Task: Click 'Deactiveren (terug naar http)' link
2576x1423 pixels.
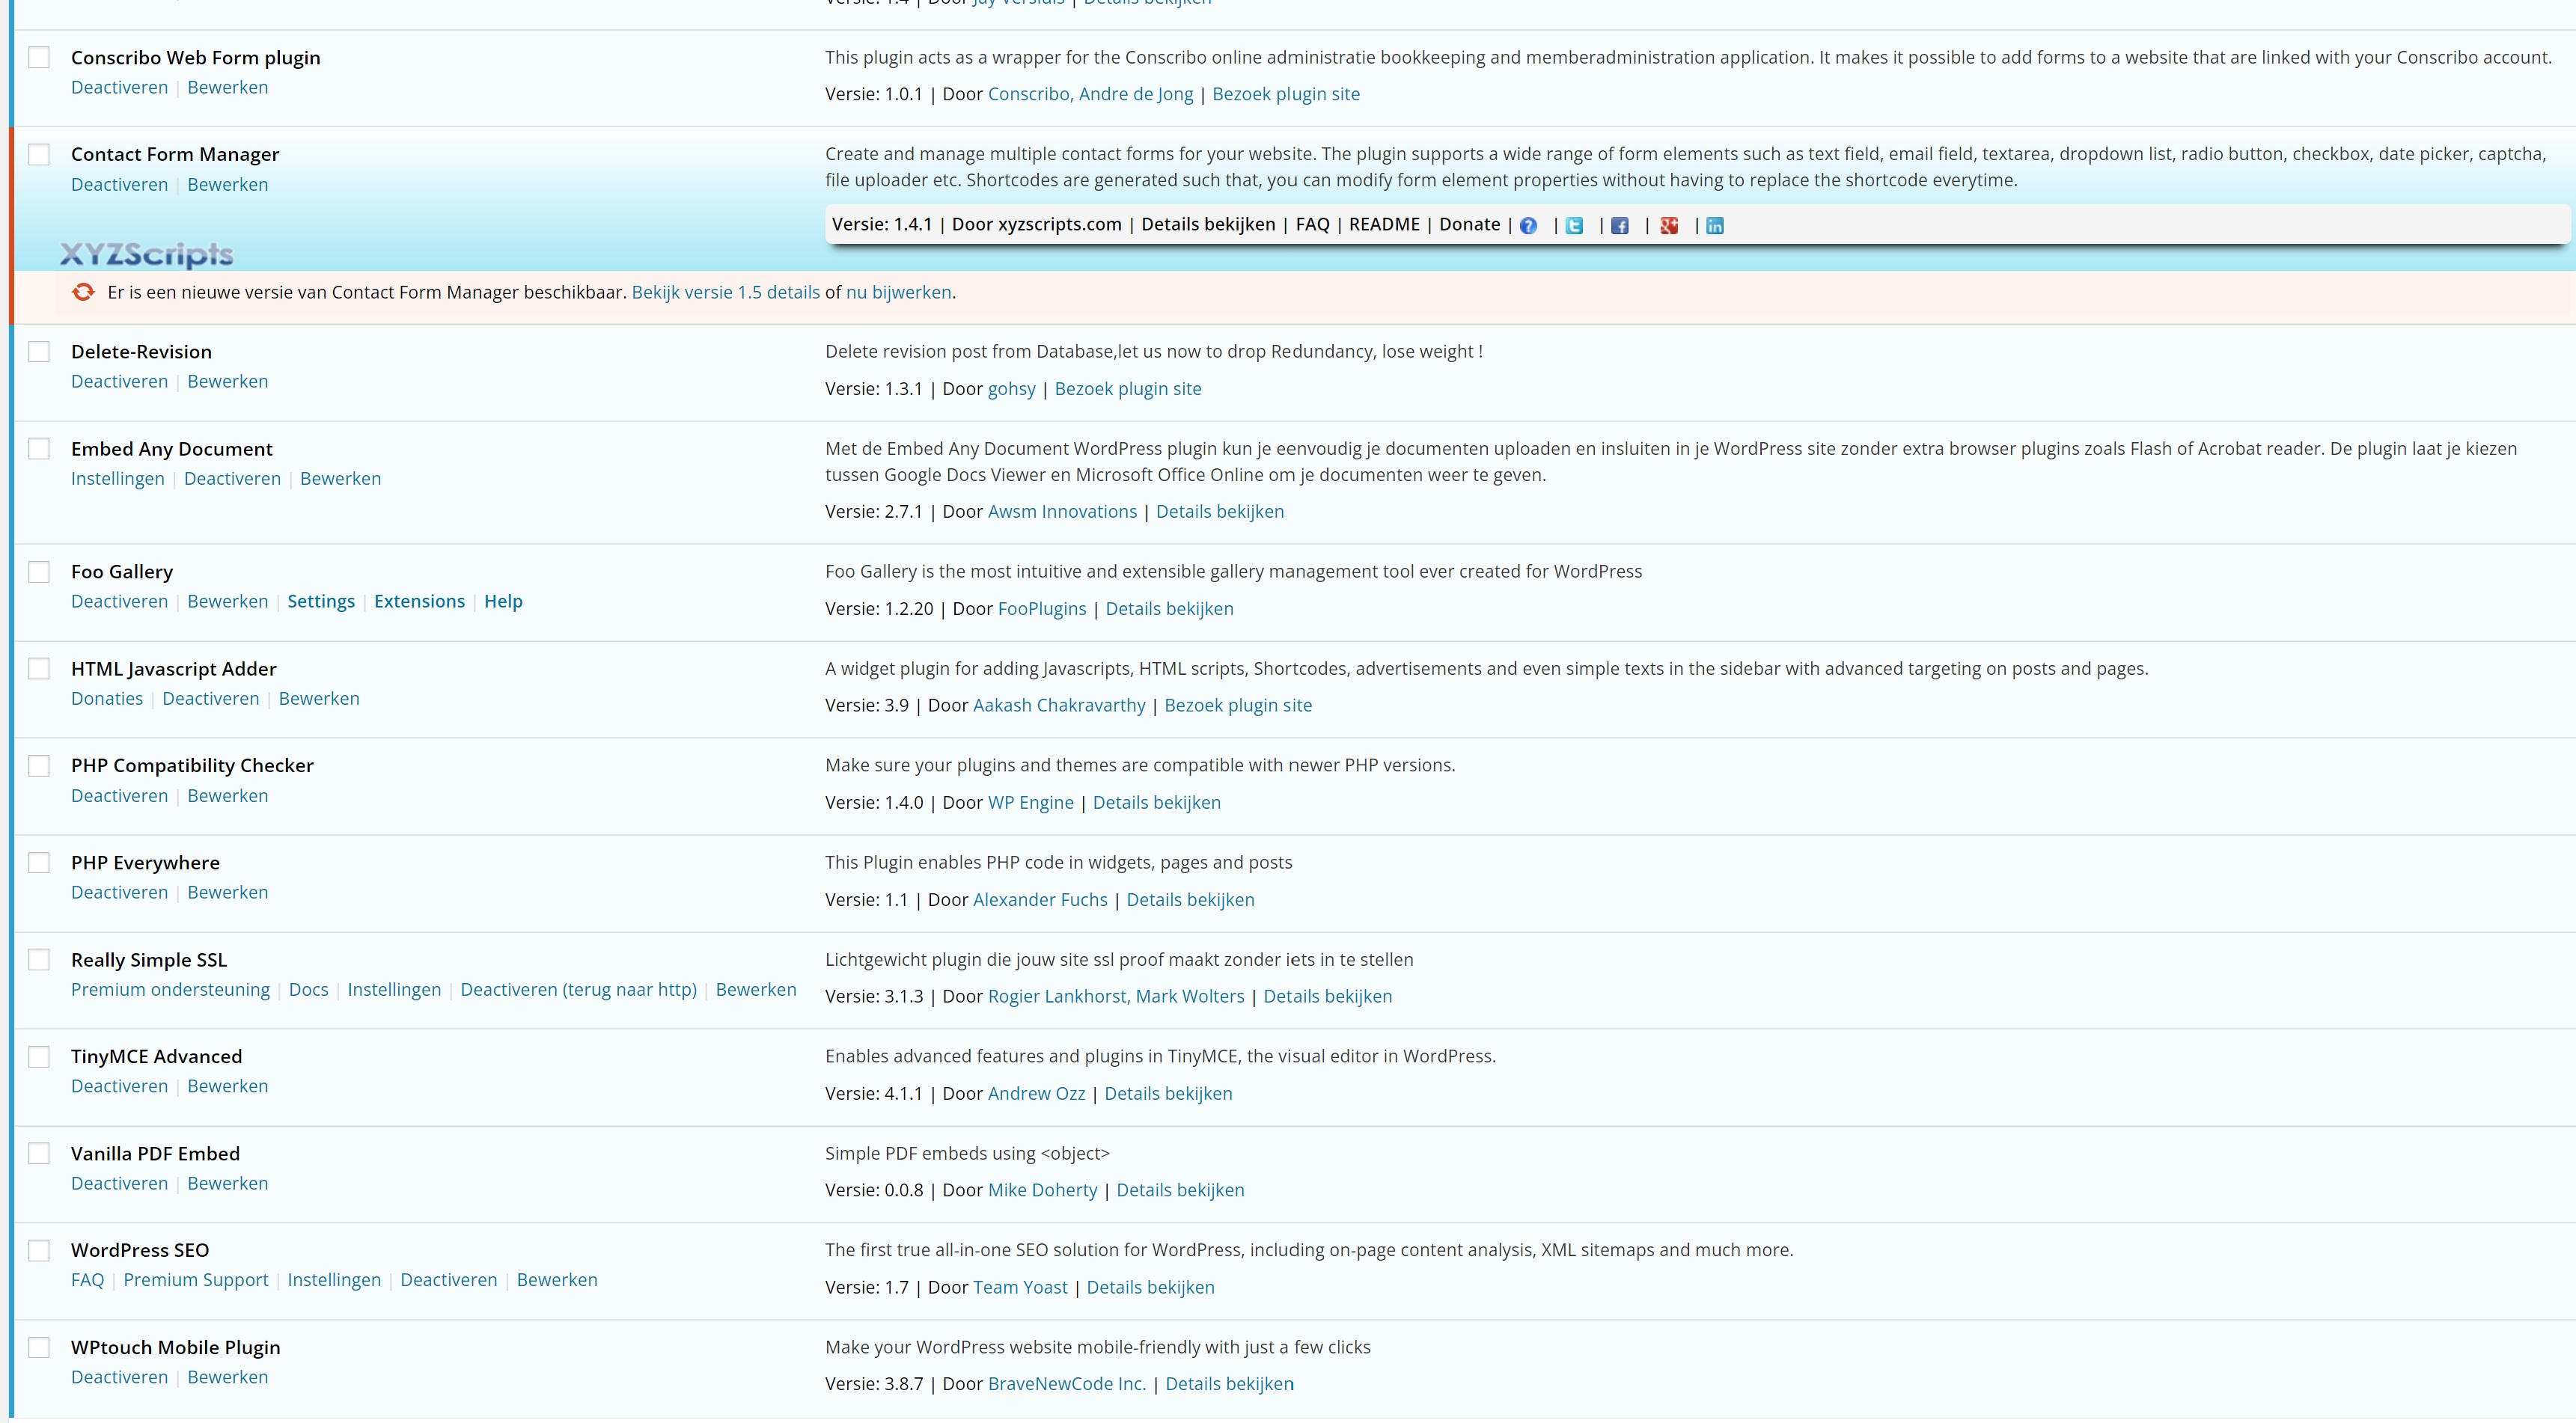Action: pyautogui.click(x=578, y=990)
